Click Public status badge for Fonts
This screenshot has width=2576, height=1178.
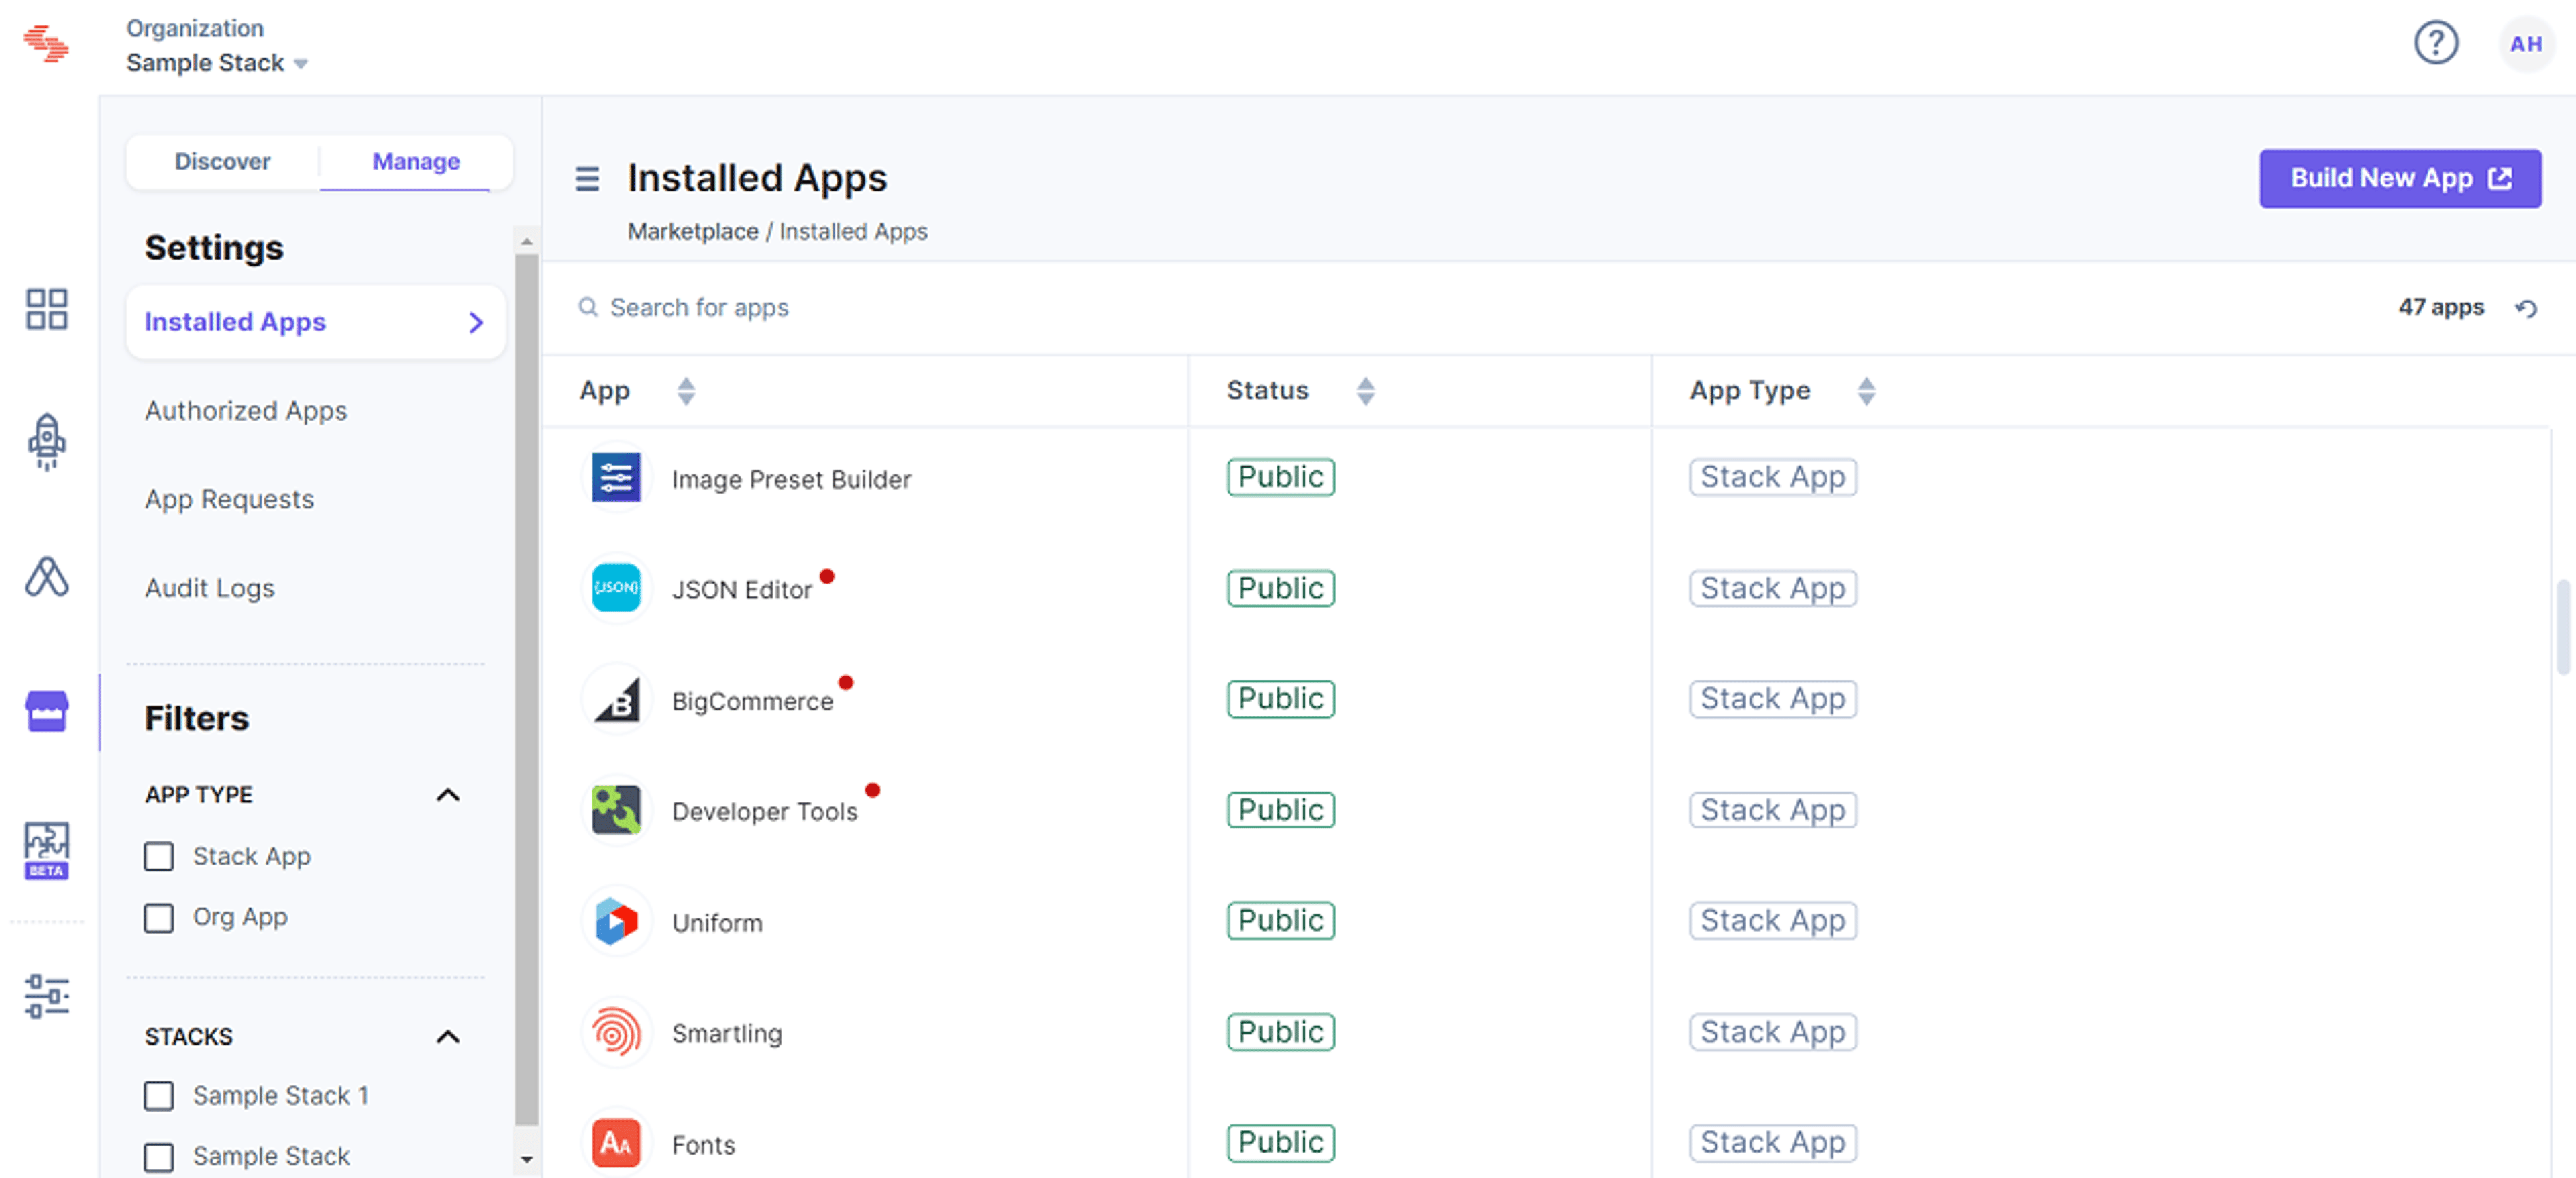click(1280, 1143)
